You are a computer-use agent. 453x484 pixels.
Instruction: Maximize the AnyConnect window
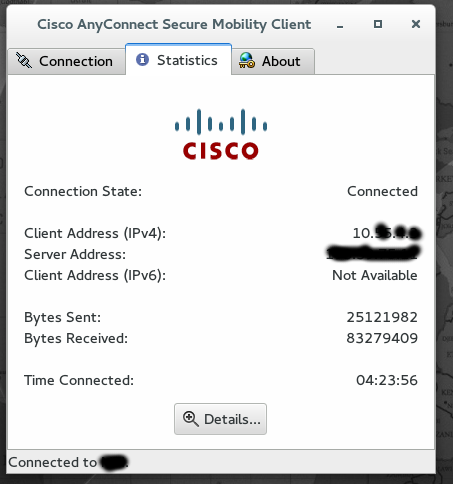pos(378,24)
